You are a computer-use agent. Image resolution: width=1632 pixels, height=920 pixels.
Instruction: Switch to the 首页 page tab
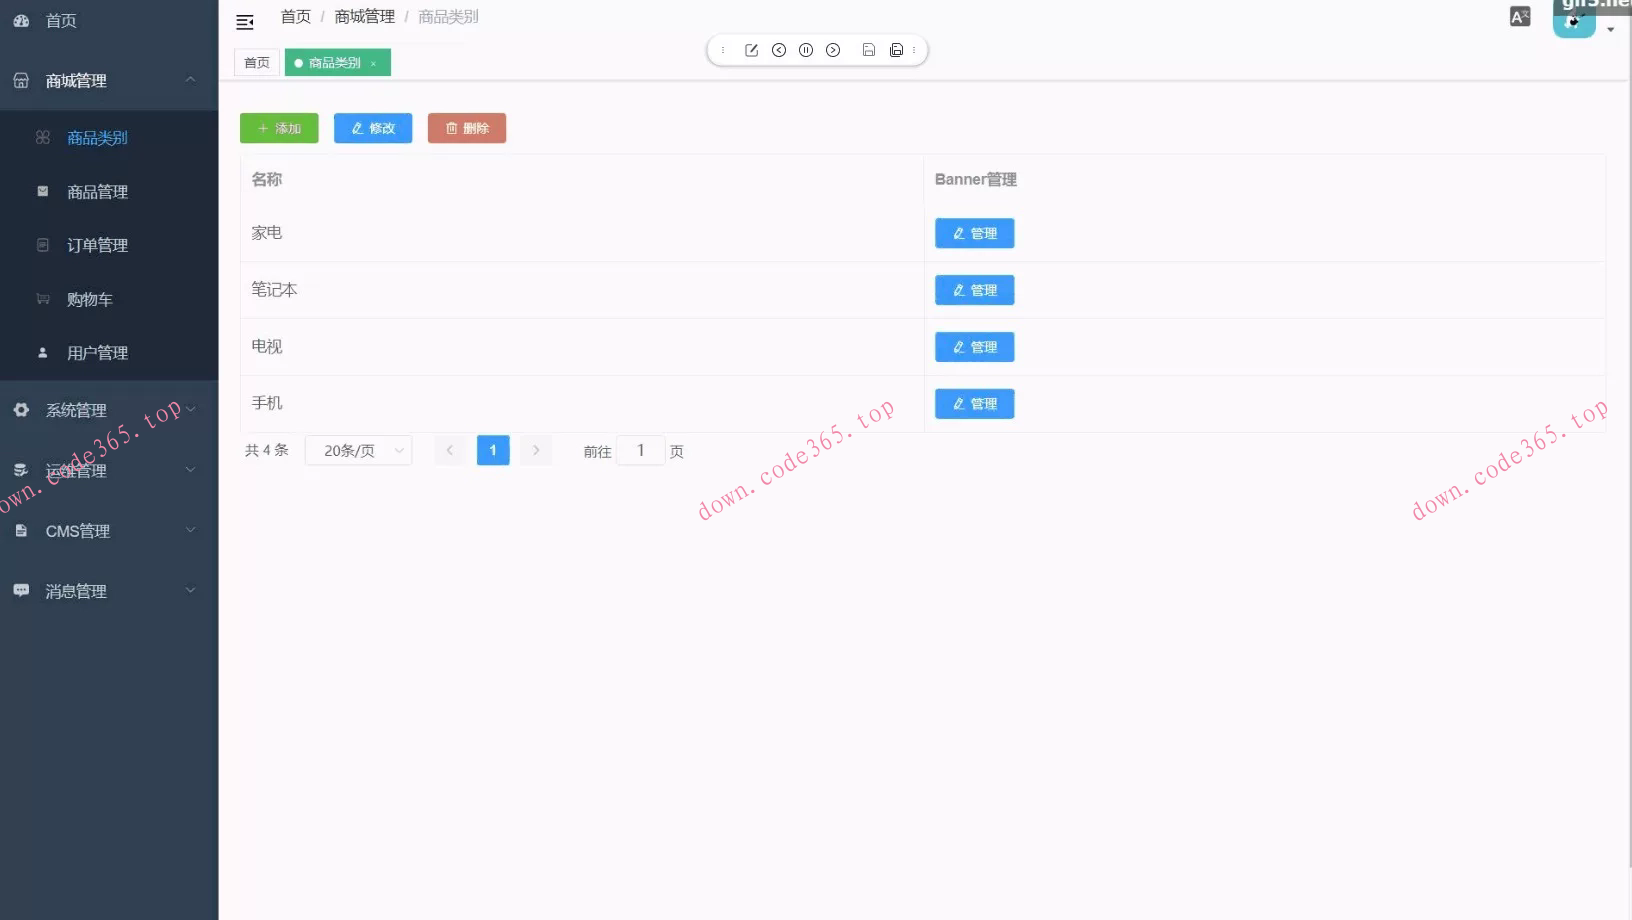257,62
